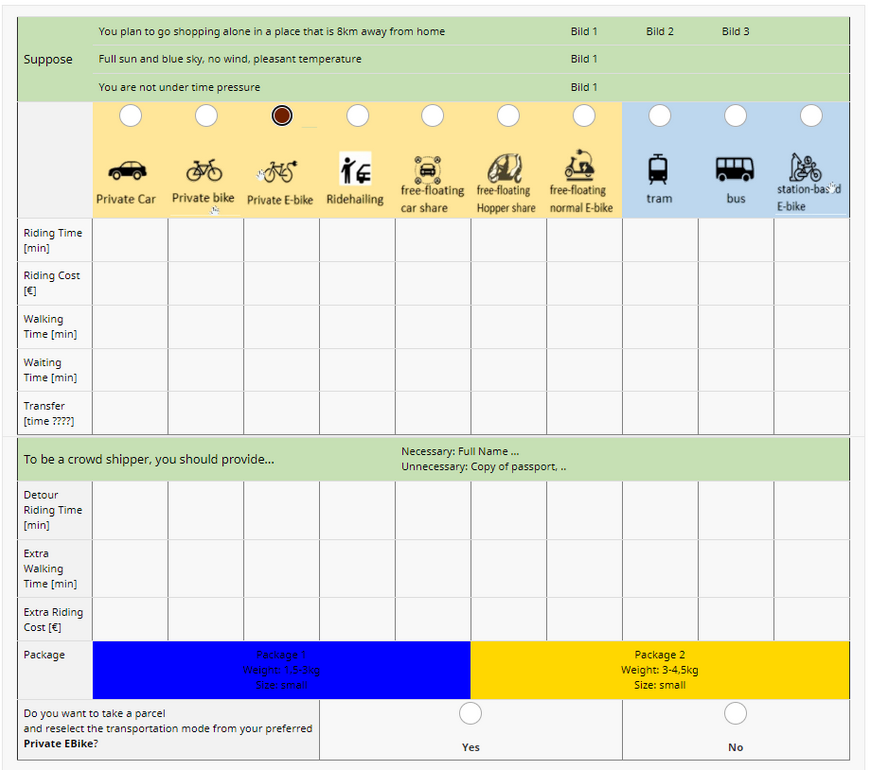Pick the bus radio button
Image resolution: width=873 pixels, height=778 pixels.
click(x=735, y=116)
